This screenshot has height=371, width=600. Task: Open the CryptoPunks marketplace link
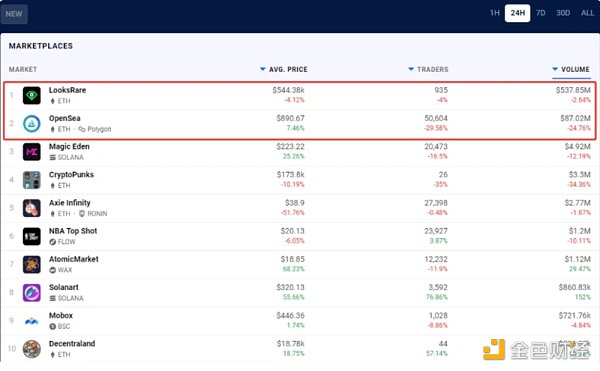(x=71, y=174)
